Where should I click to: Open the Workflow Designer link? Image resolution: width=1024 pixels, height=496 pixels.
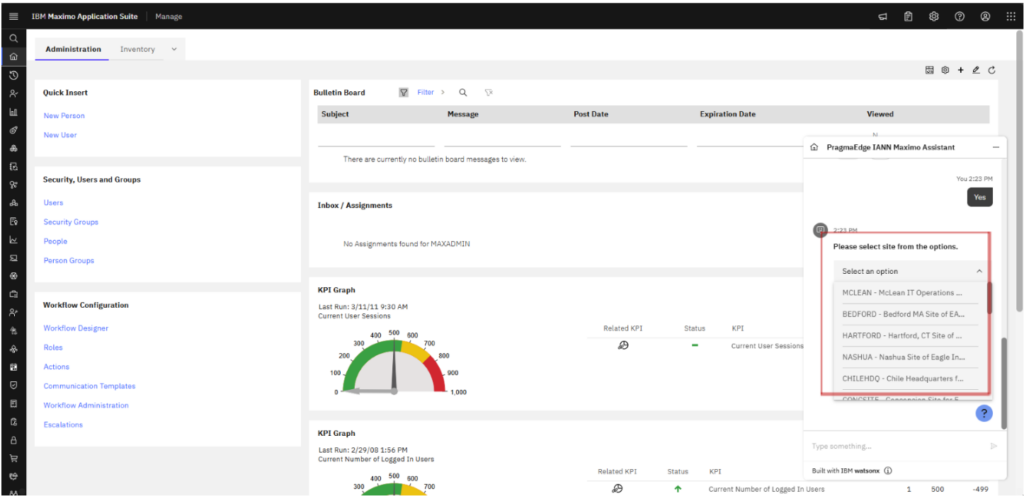[76, 328]
